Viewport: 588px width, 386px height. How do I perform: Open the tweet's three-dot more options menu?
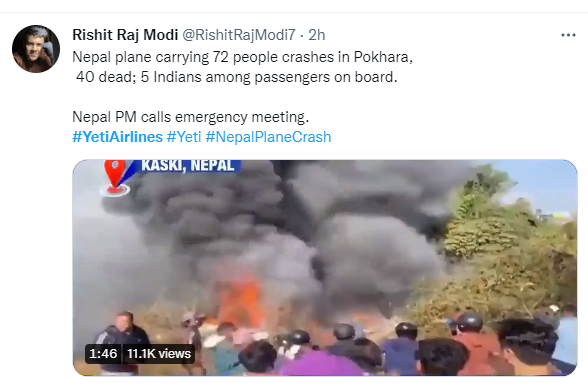pyautogui.click(x=568, y=35)
